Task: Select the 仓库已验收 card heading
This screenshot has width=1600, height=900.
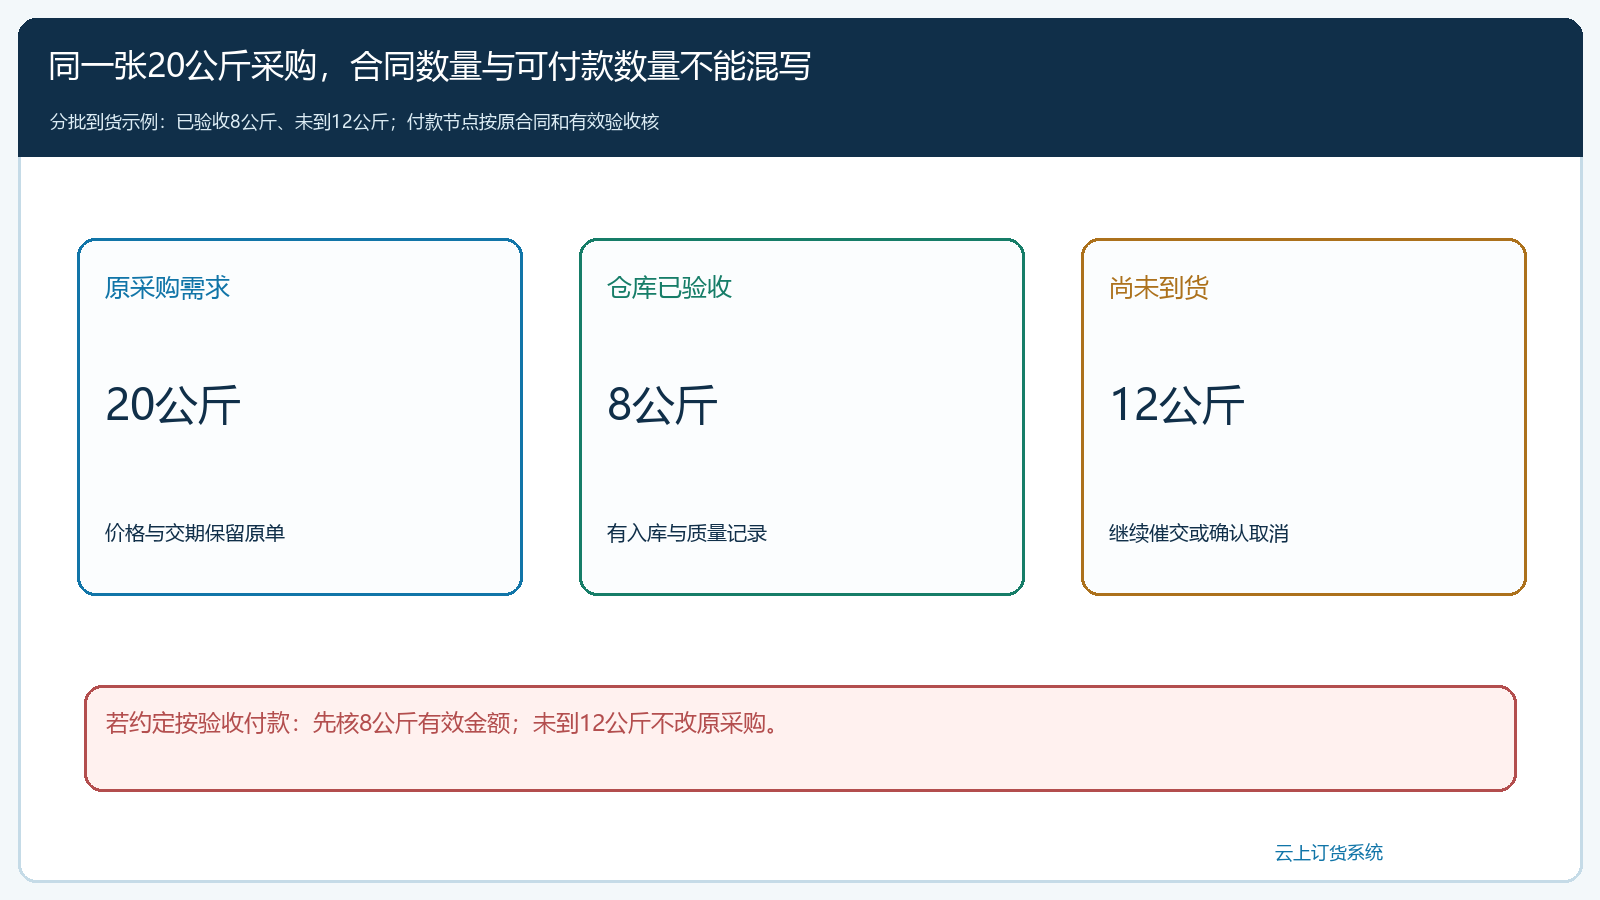Action: (x=669, y=288)
